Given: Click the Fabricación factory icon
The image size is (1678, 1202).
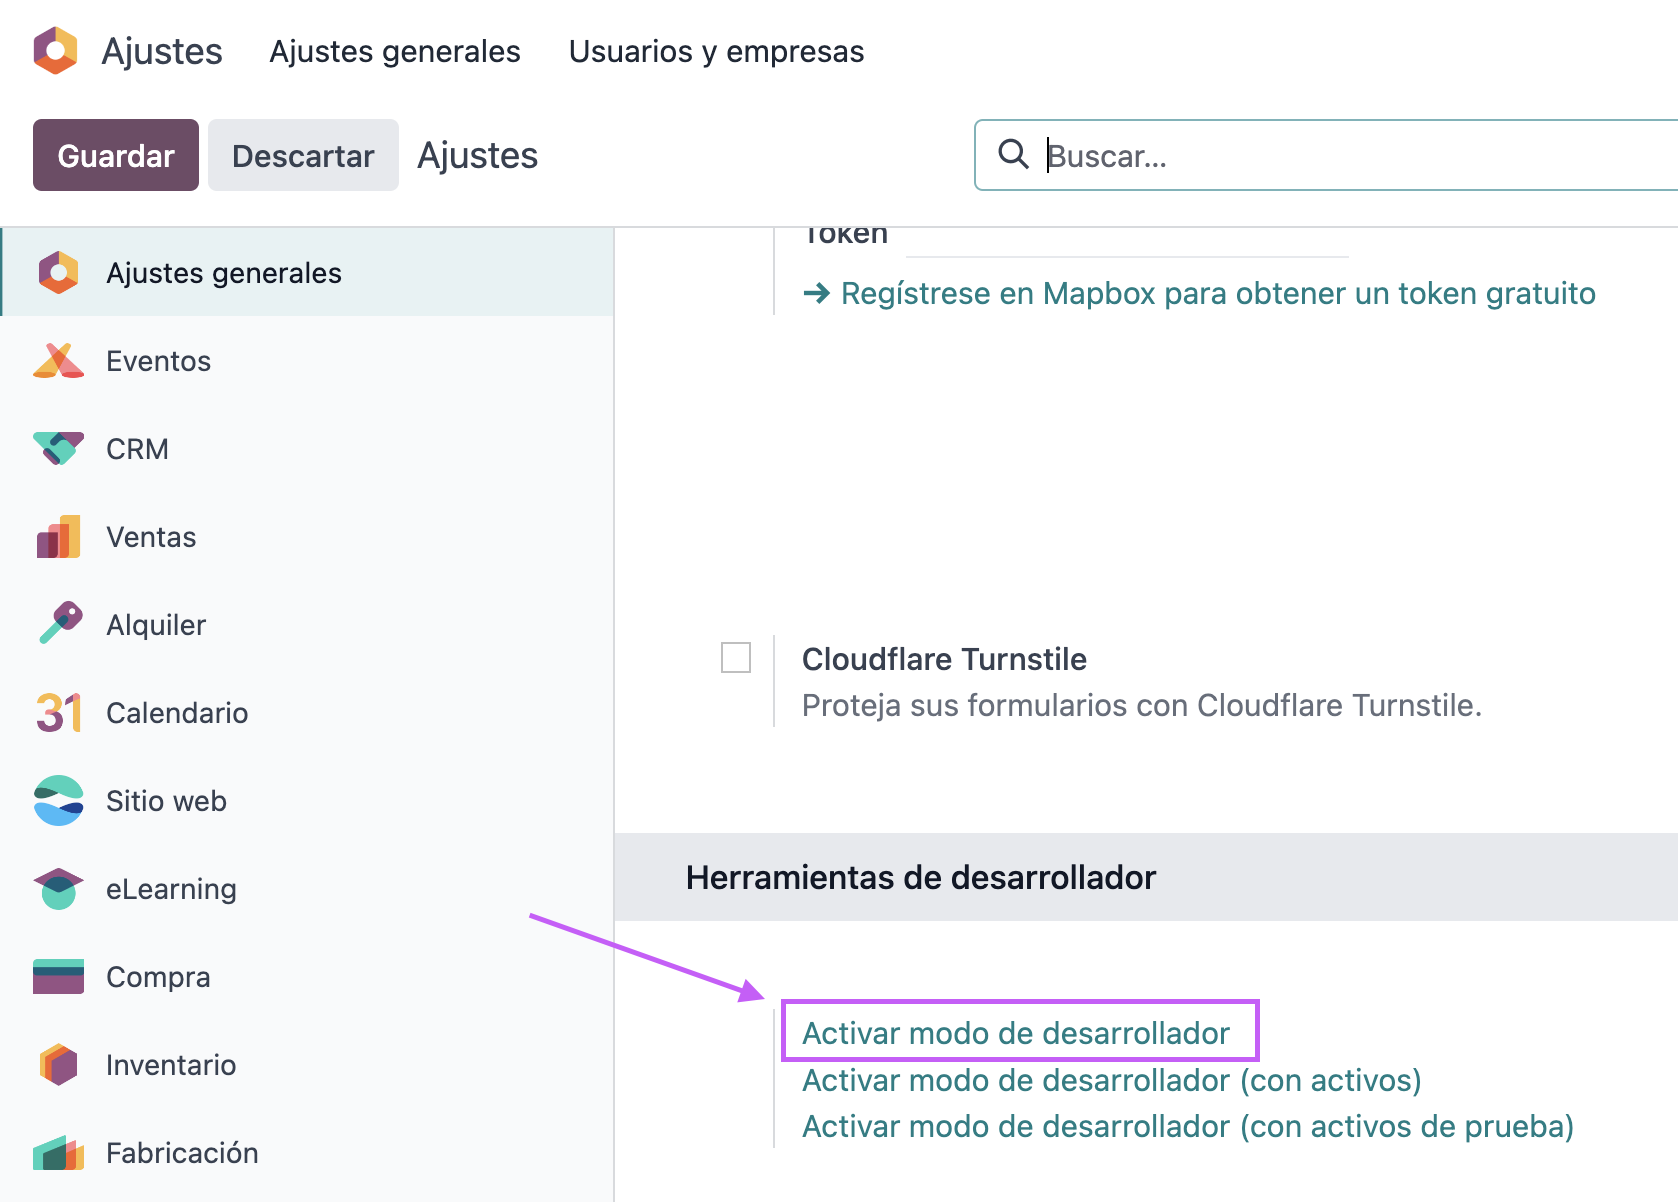Looking at the screenshot, I should click(58, 1153).
